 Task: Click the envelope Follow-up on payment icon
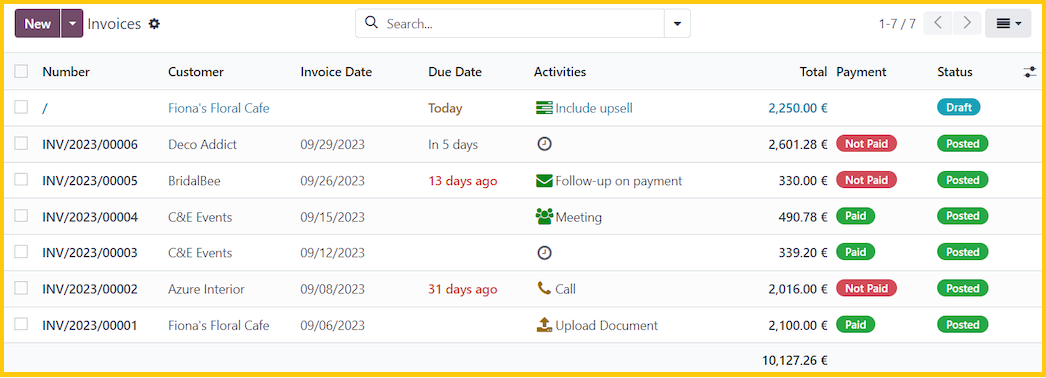544,180
